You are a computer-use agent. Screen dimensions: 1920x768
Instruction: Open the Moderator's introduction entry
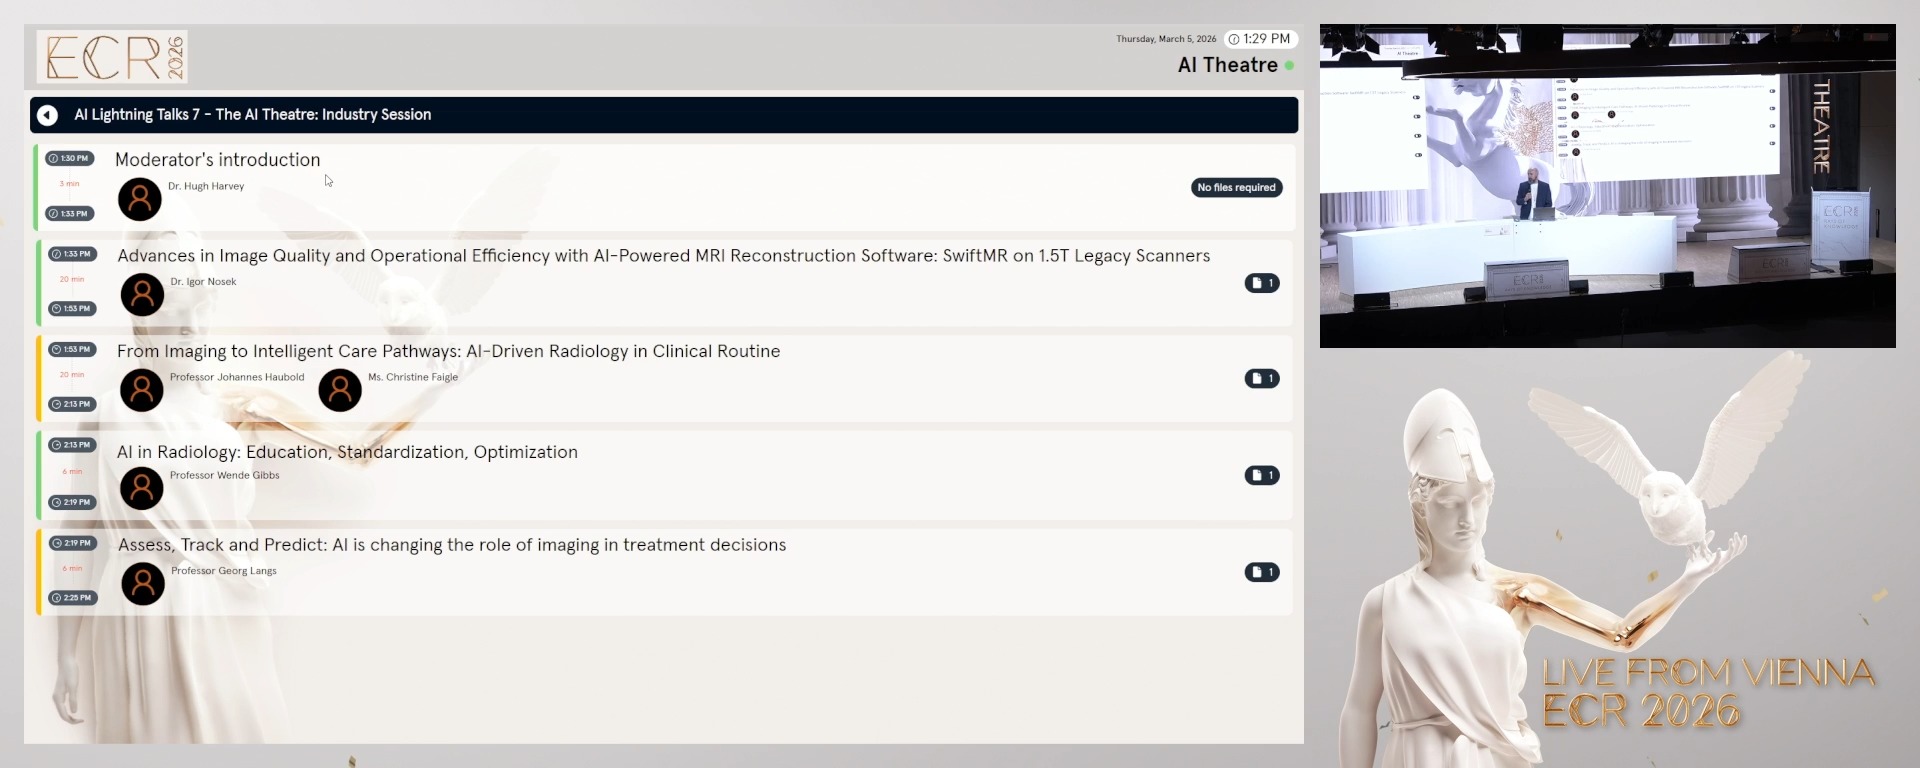[218, 160]
